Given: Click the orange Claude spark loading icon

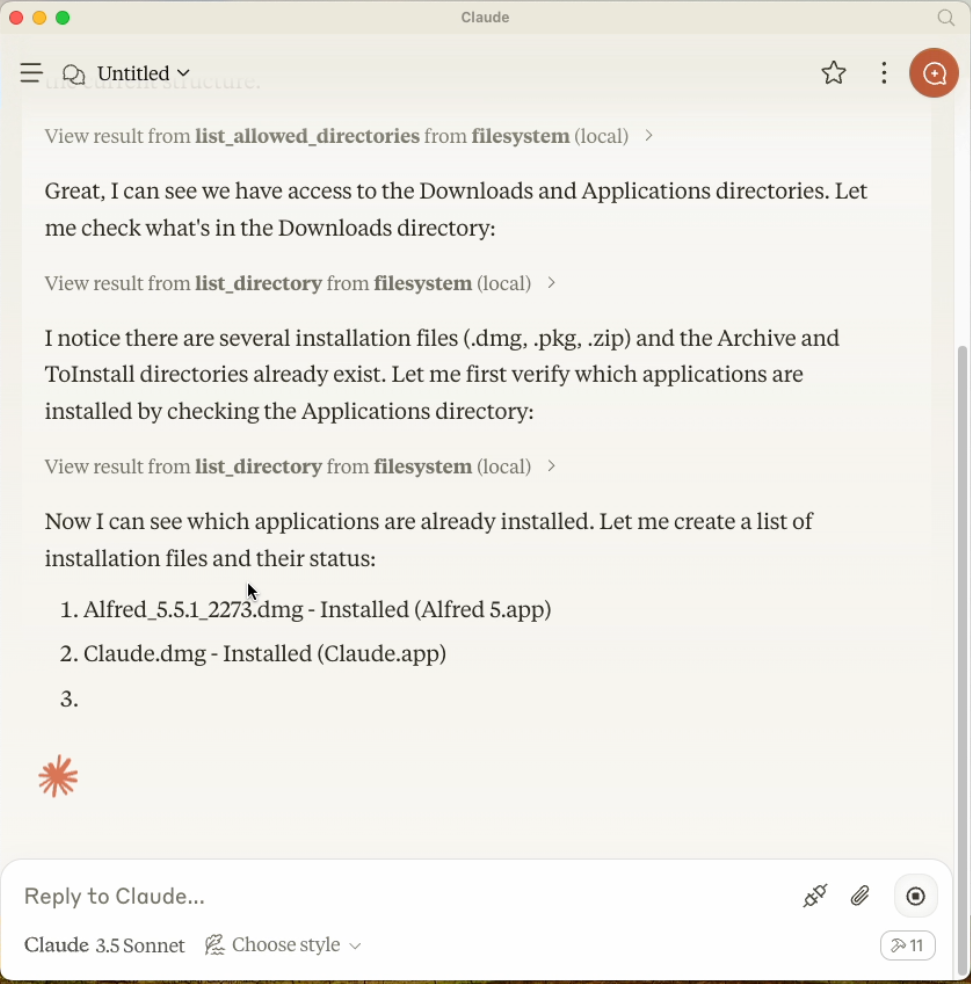Looking at the screenshot, I should (58, 776).
